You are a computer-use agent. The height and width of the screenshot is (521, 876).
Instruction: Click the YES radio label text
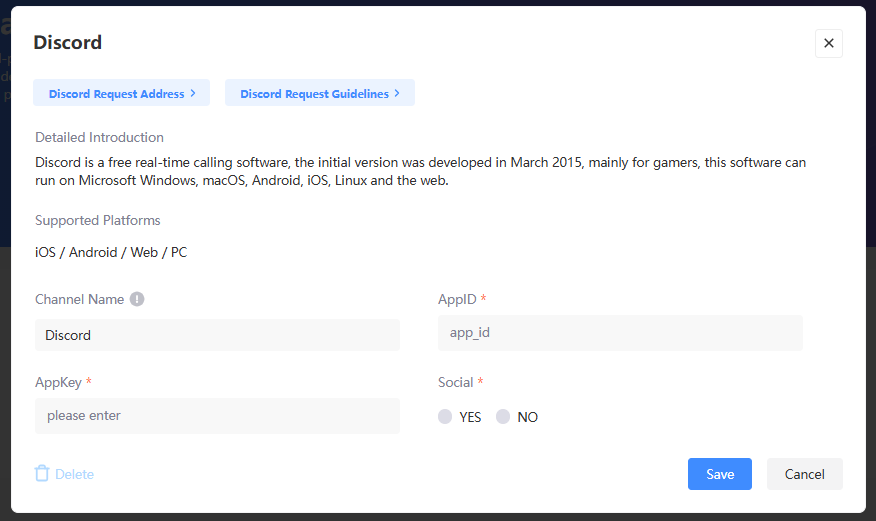click(470, 417)
